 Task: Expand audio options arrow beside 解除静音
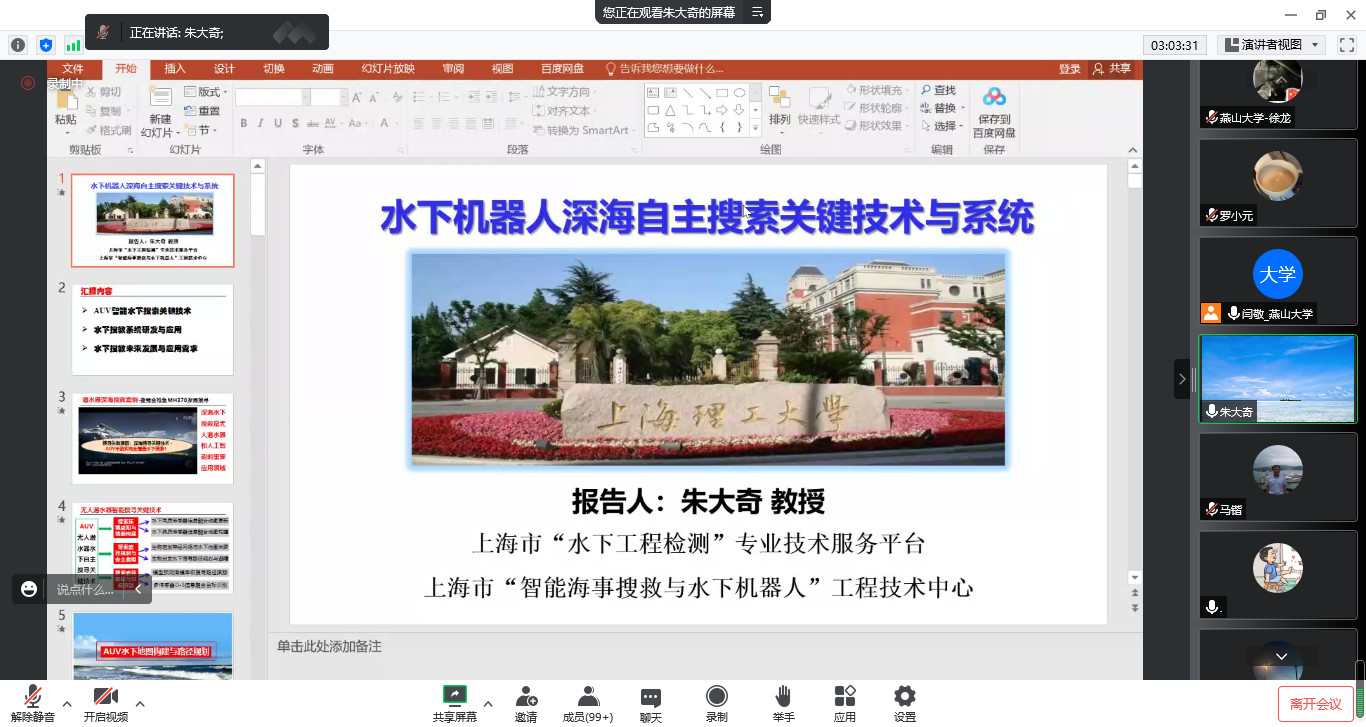coord(67,703)
